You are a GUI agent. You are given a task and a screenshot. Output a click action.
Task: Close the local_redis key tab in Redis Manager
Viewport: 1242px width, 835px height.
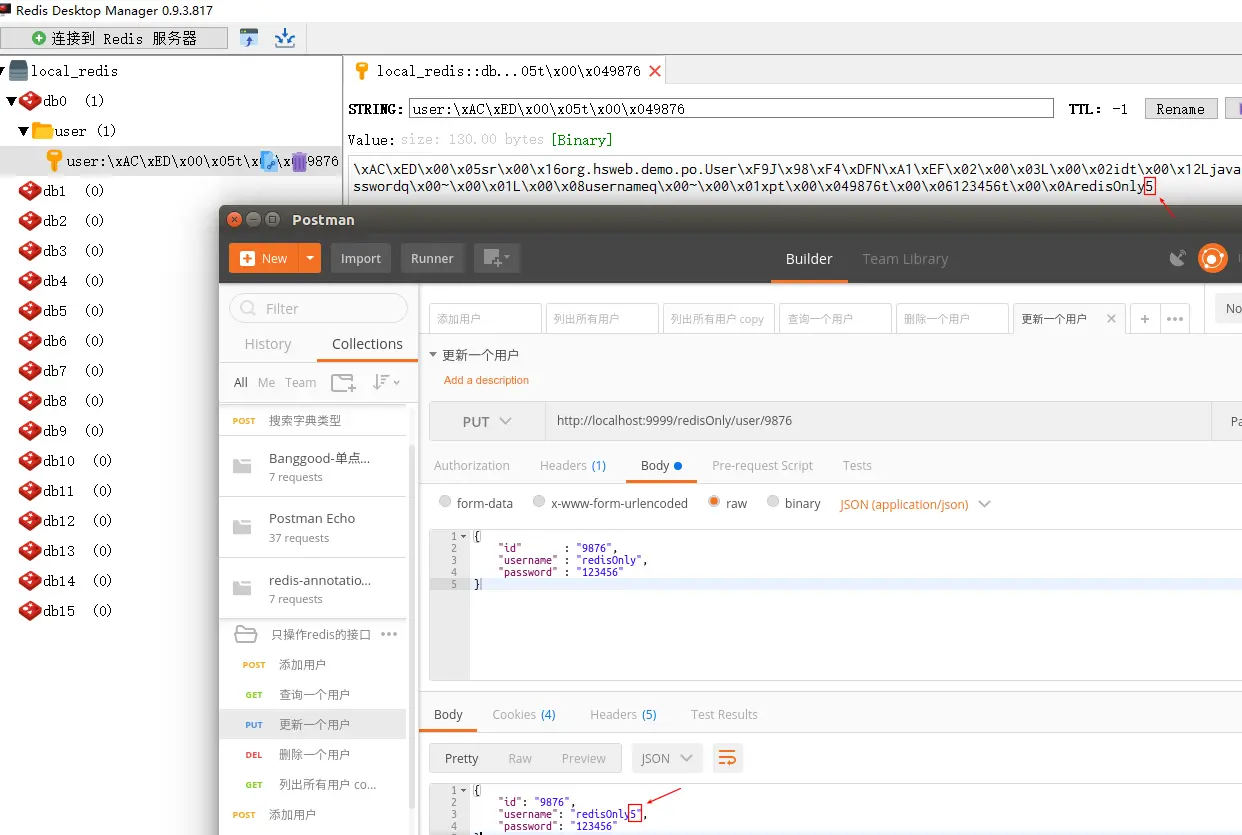(x=655, y=71)
